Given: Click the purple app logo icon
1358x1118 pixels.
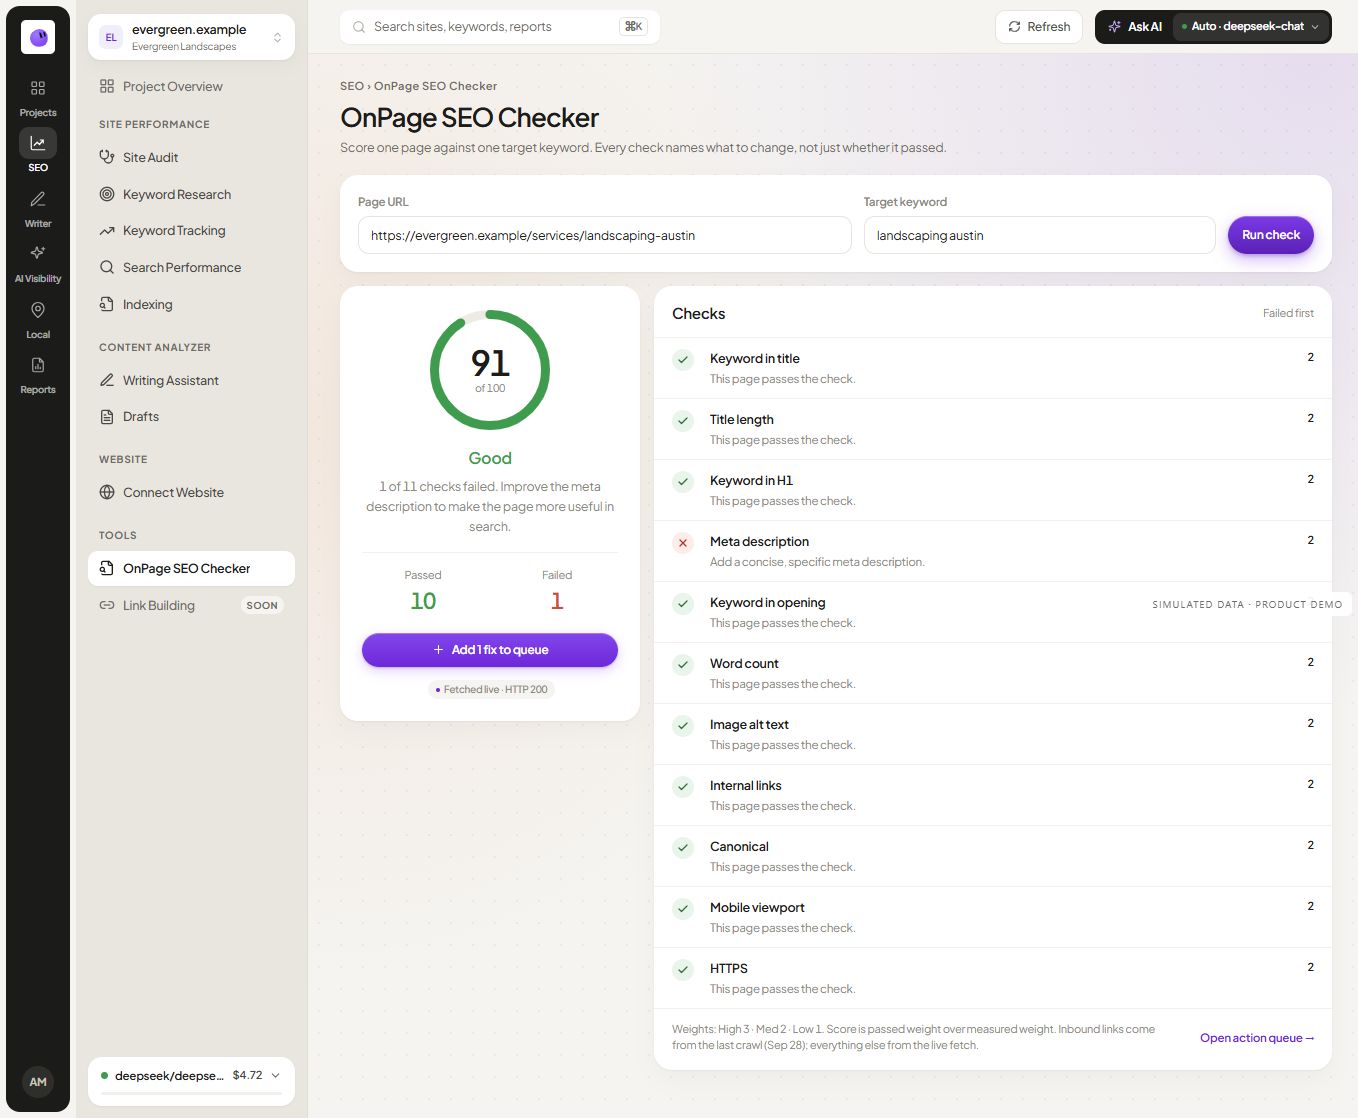Looking at the screenshot, I should click(38, 37).
